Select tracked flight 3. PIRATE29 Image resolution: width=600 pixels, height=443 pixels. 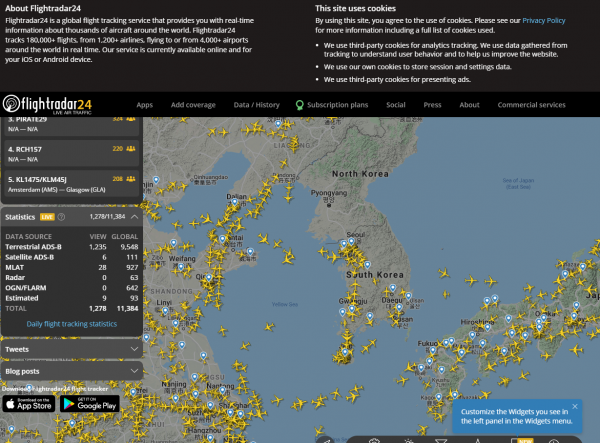tap(71, 125)
